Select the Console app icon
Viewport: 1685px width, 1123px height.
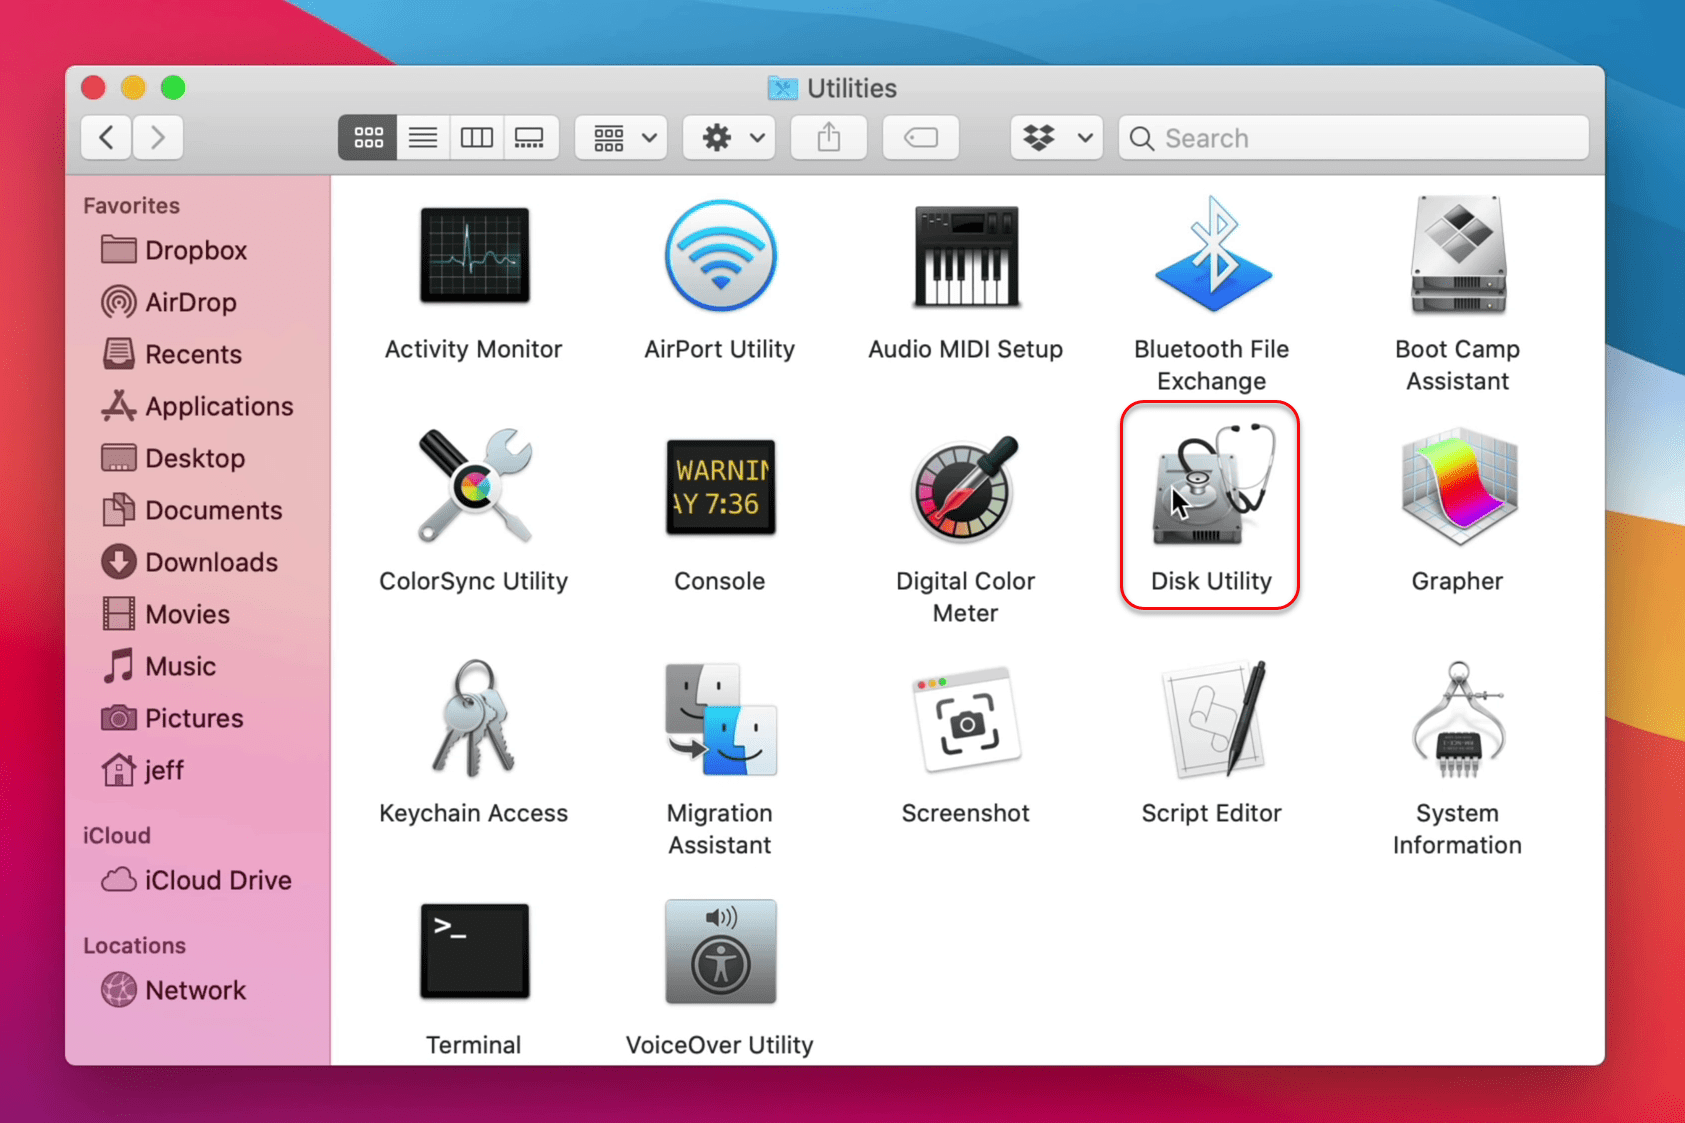720,487
